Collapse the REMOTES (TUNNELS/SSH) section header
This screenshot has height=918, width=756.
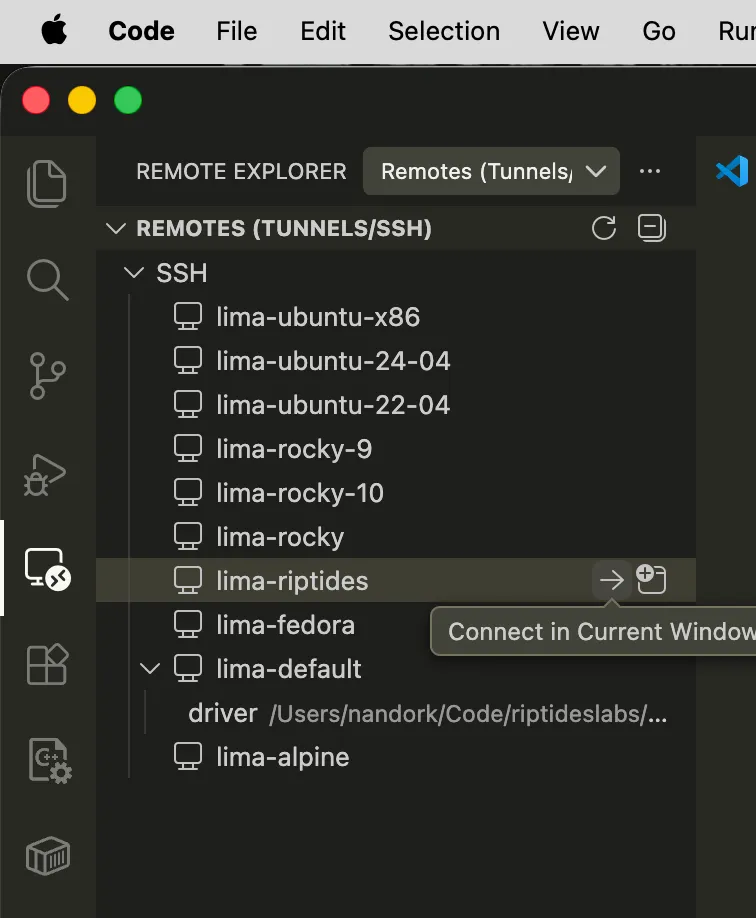pos(115,228)
